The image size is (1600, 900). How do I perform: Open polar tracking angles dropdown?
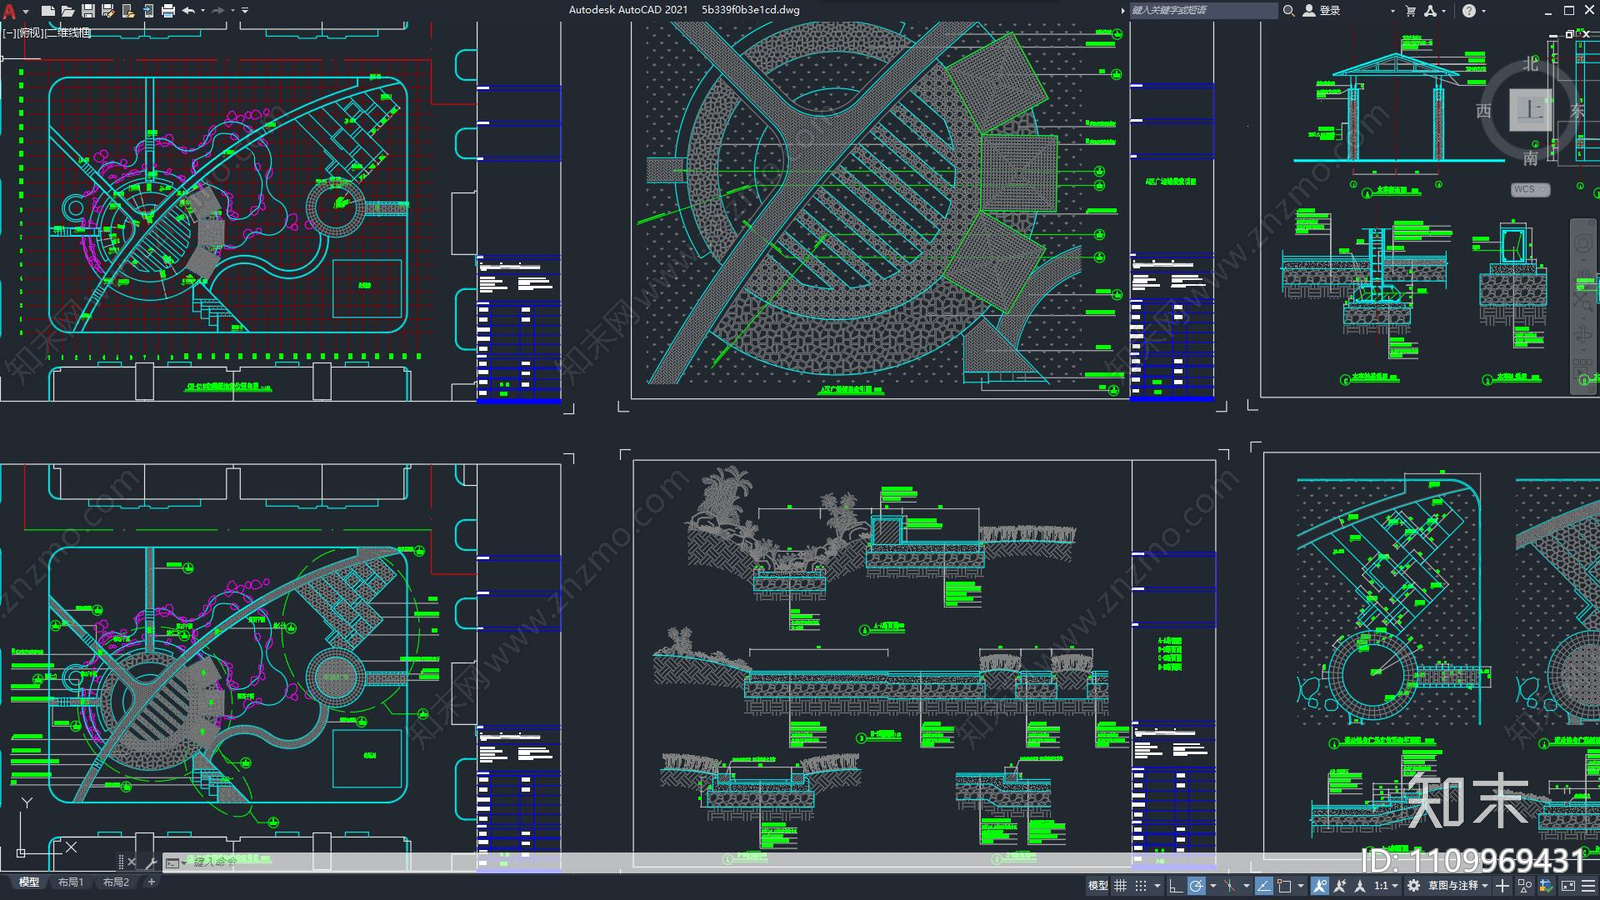(1213, 885)
